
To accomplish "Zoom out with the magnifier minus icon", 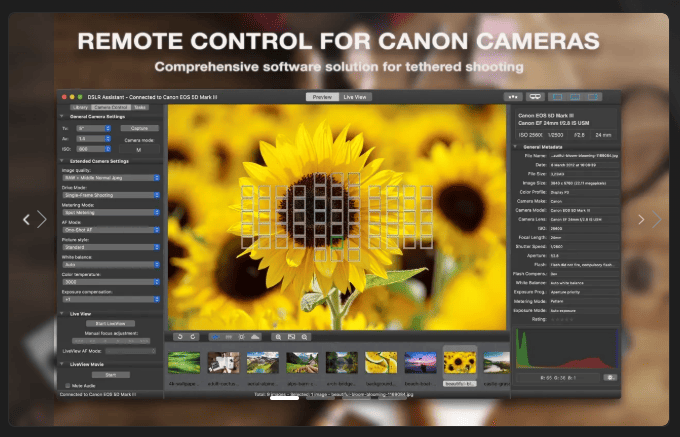I will [x=304, y=337].
